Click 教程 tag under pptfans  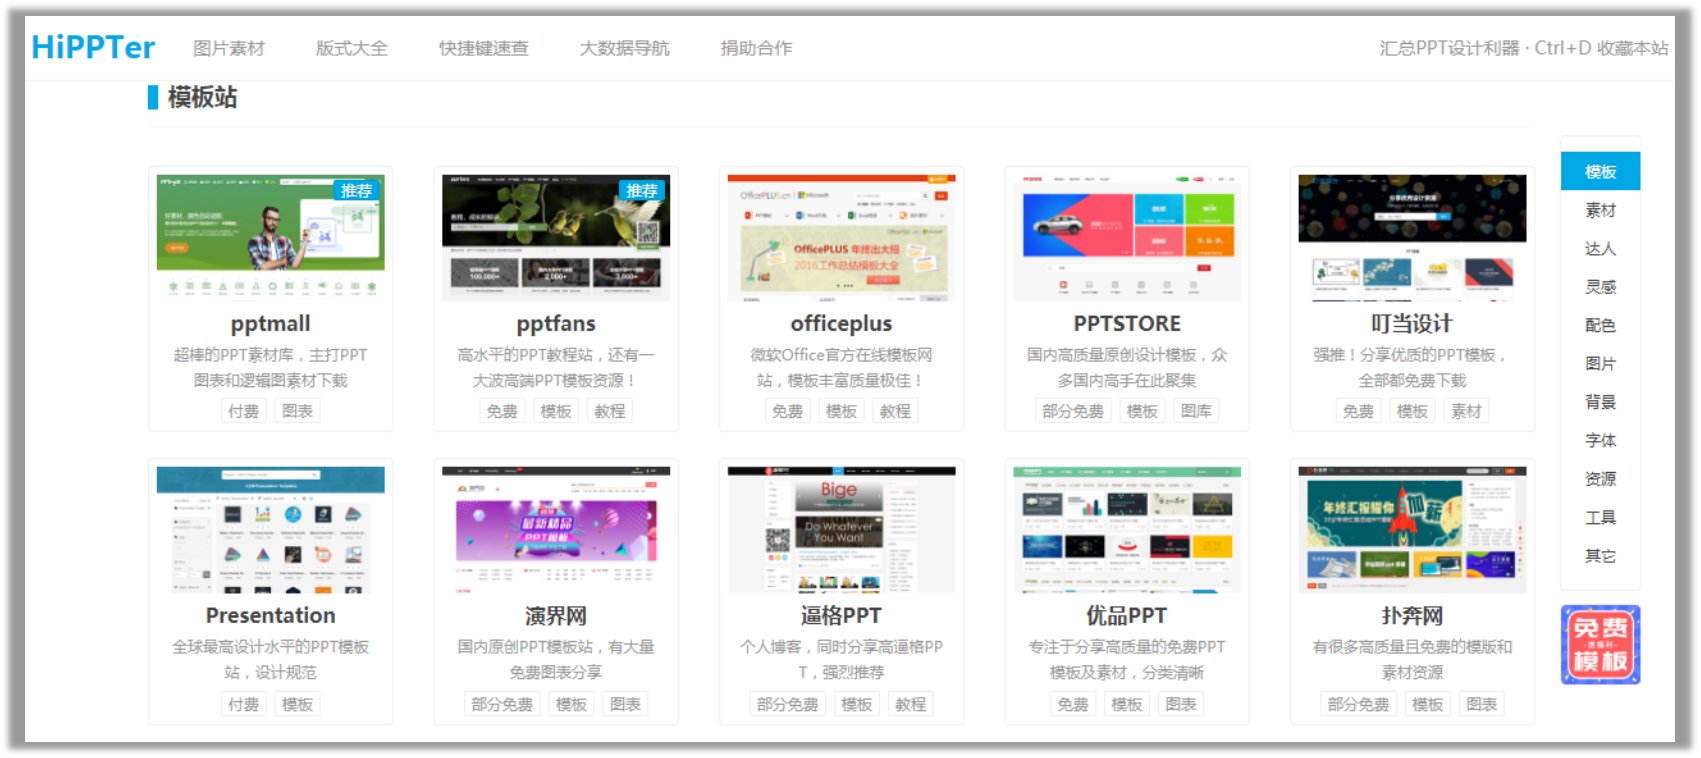pyautogui.click(x=610, y=411)
